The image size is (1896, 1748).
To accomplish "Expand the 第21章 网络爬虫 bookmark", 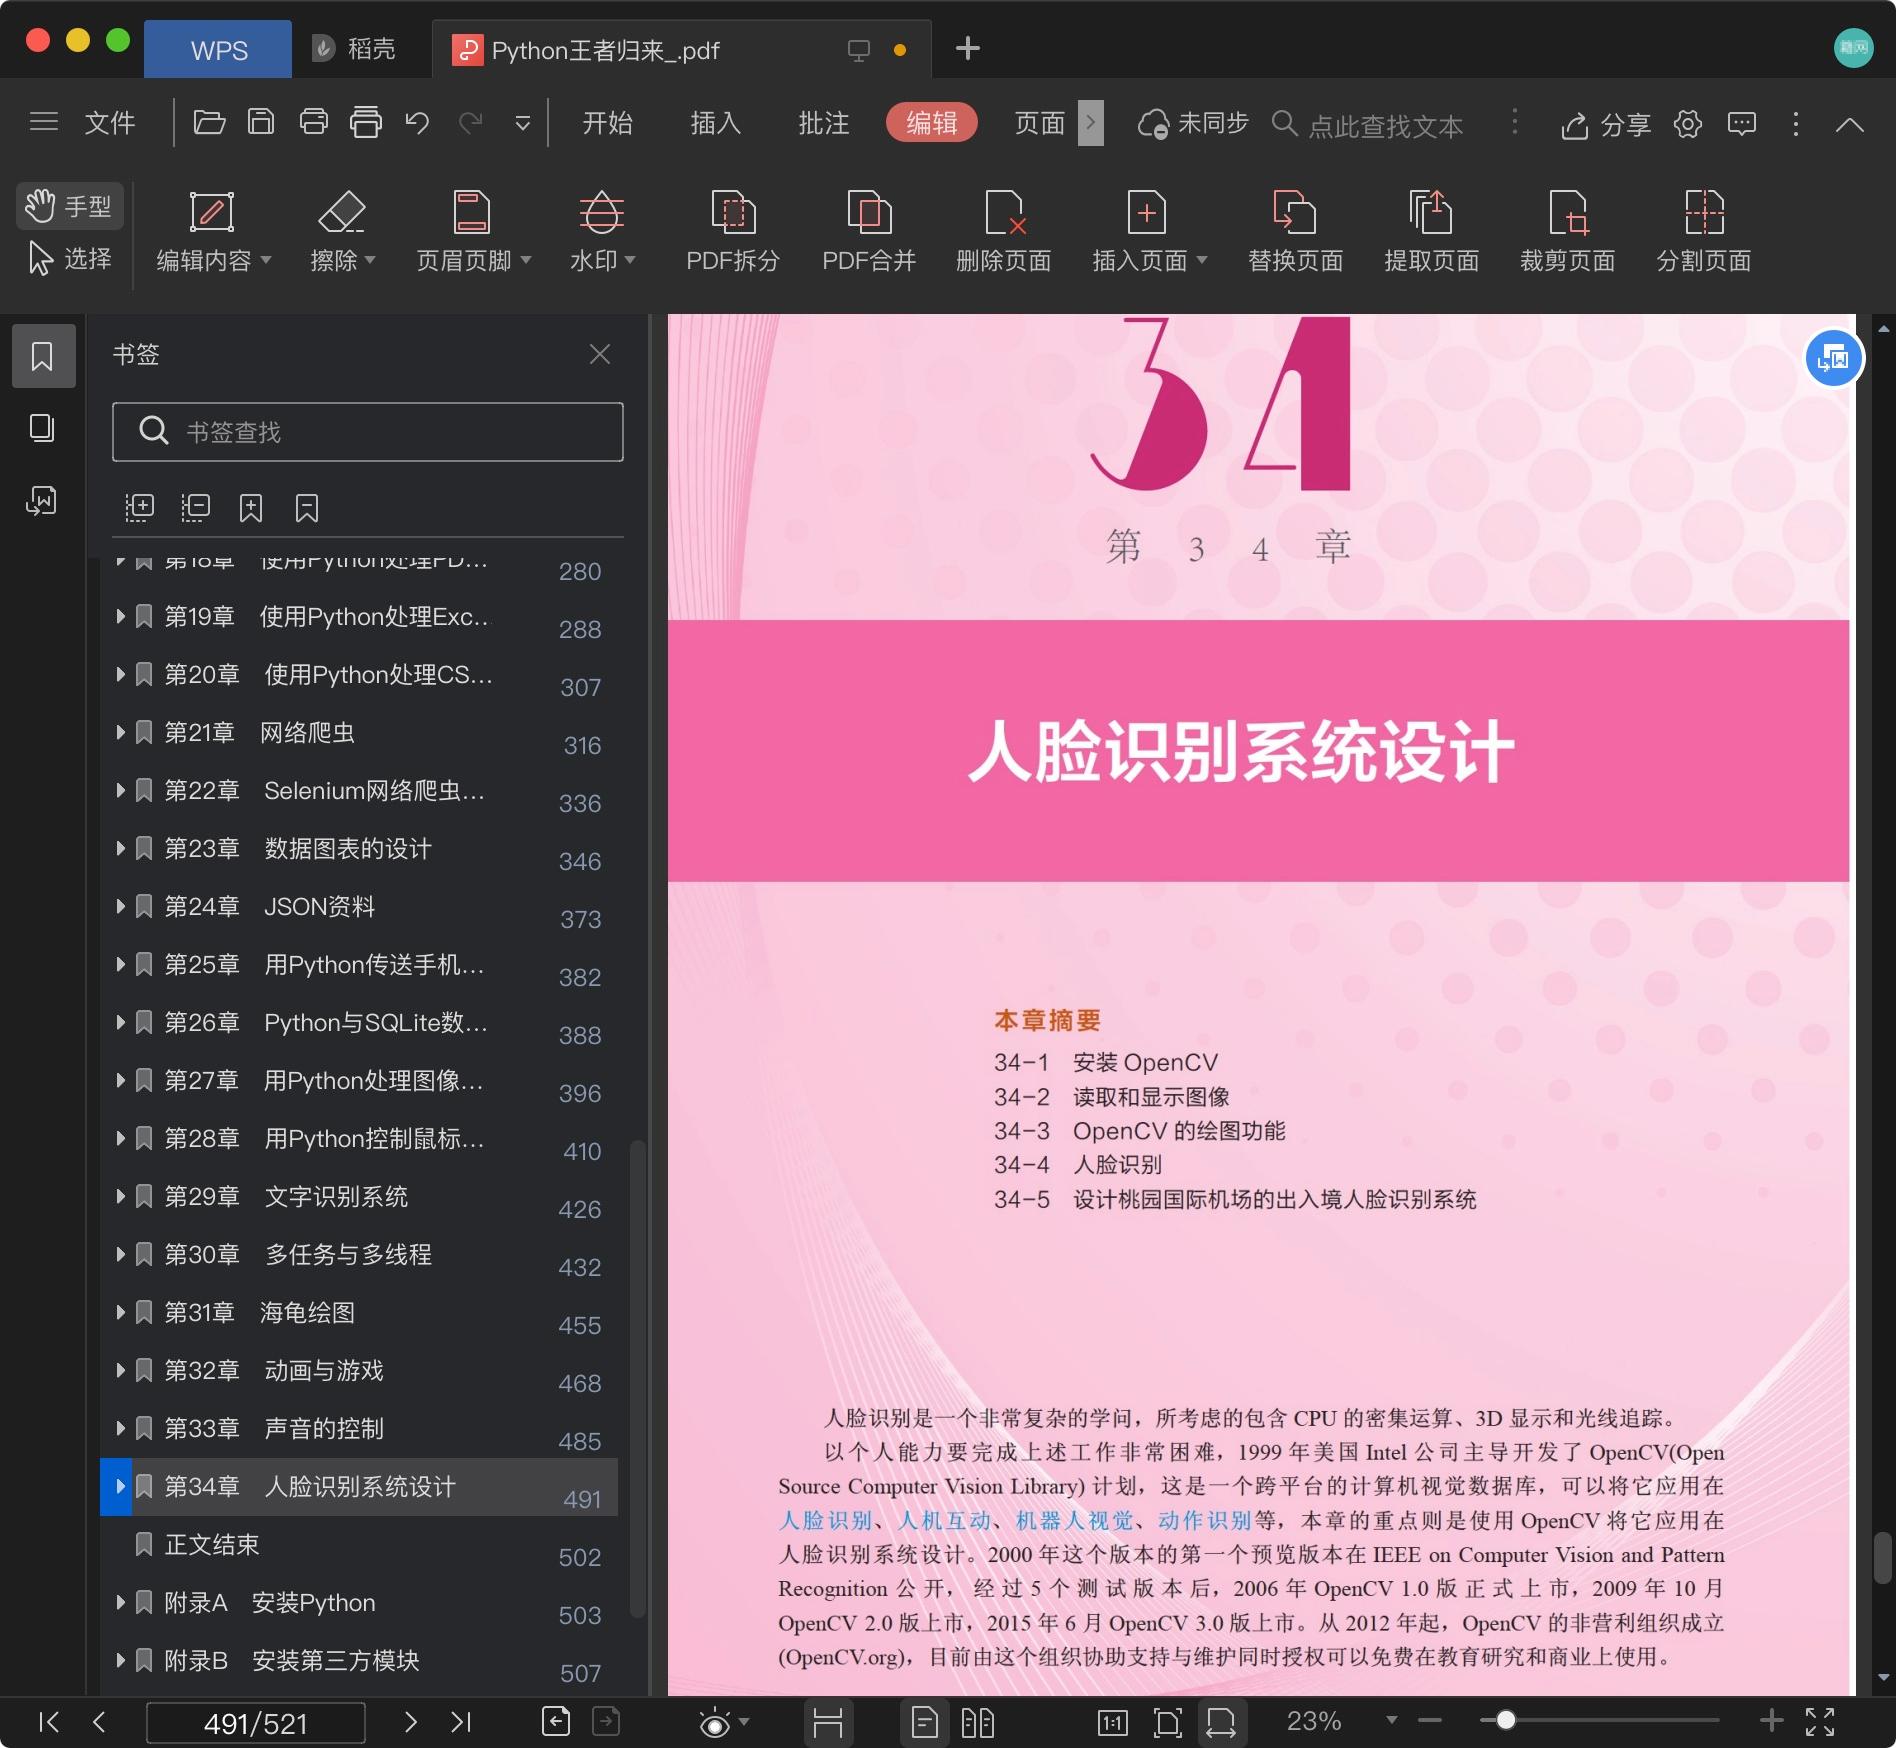I will click(120, 733).
